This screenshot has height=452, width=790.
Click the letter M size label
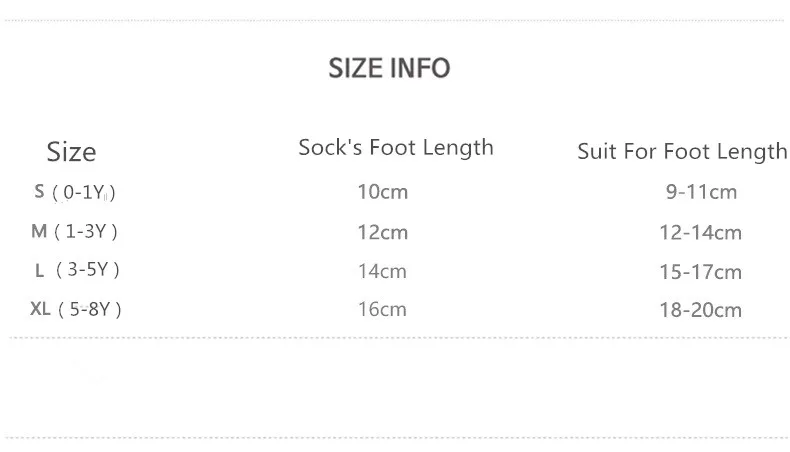point(39,231)
